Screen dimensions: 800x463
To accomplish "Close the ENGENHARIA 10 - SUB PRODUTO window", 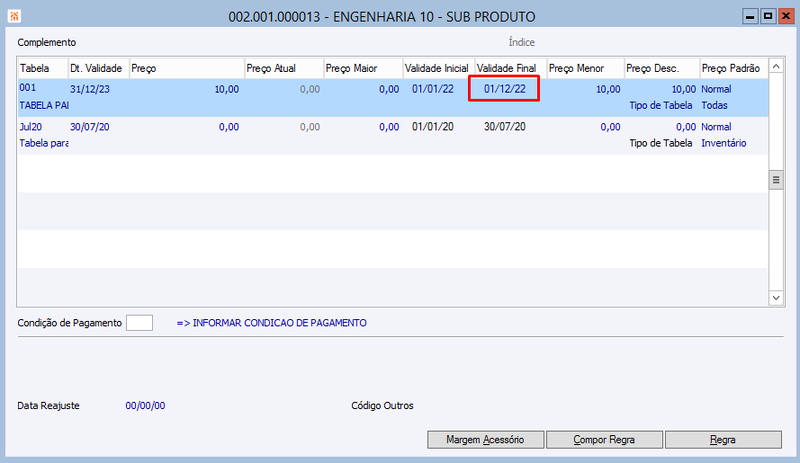I will [x=786, y=16].
